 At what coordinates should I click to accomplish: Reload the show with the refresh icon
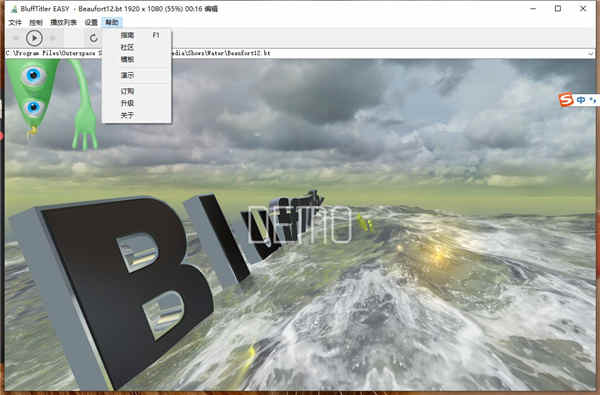[x=94, y=38]
